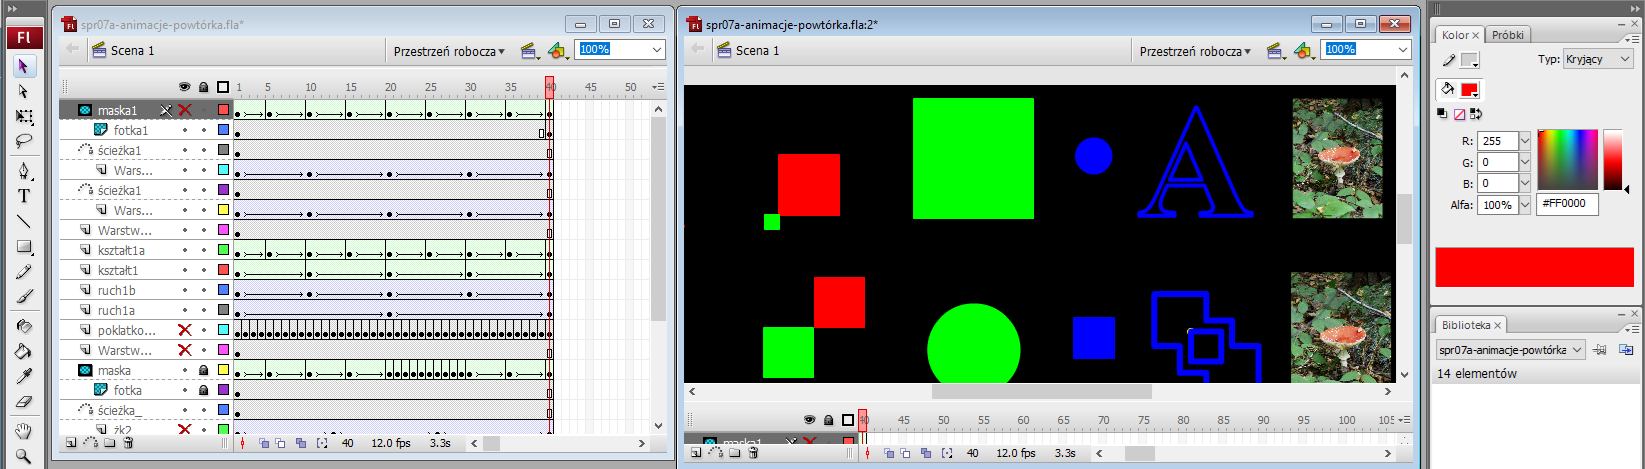Toggle visibility of the poklatko layer

point(184,330)
